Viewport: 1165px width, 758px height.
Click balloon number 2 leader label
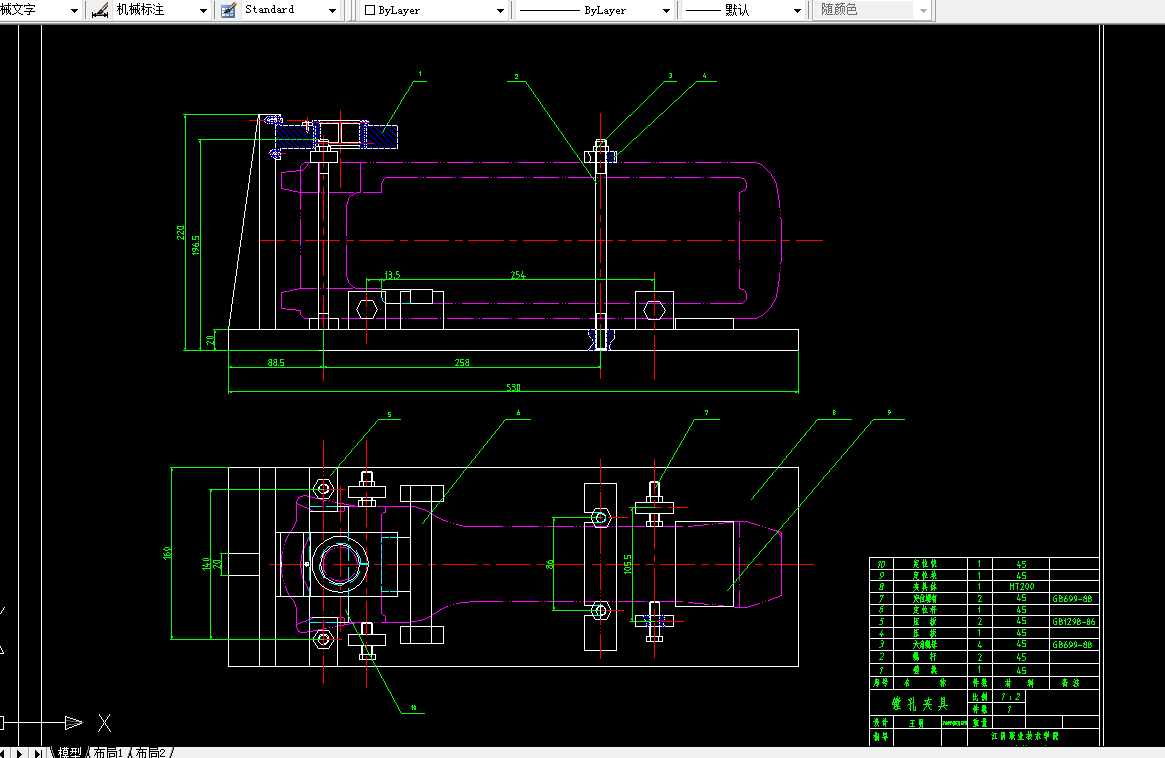(516, 77)
